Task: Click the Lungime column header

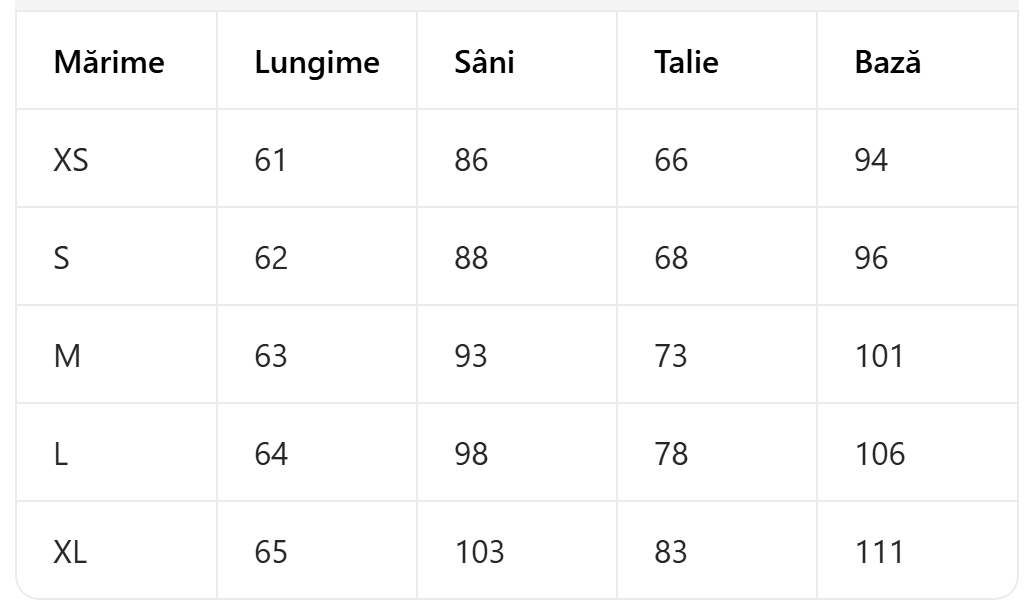Action: tap(317, 63)
